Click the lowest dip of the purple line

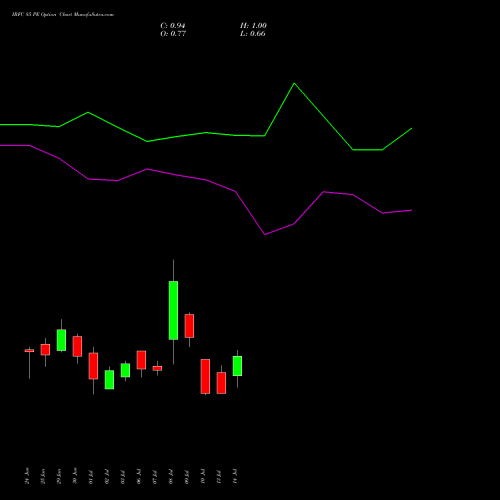265,234
